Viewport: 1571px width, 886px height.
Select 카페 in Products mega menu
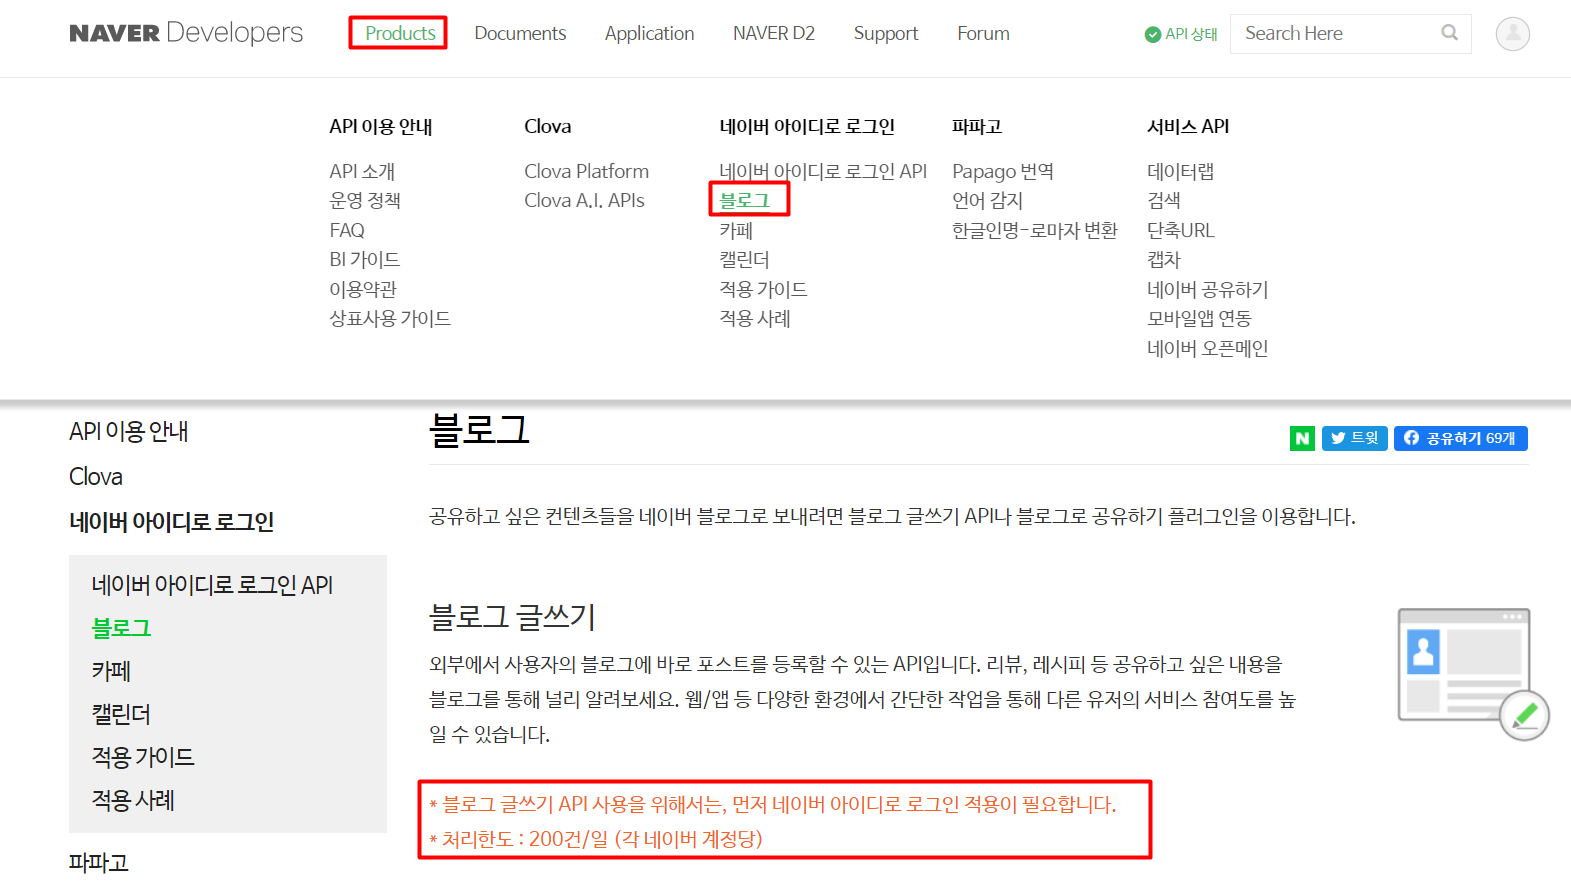tap(736, 230)
